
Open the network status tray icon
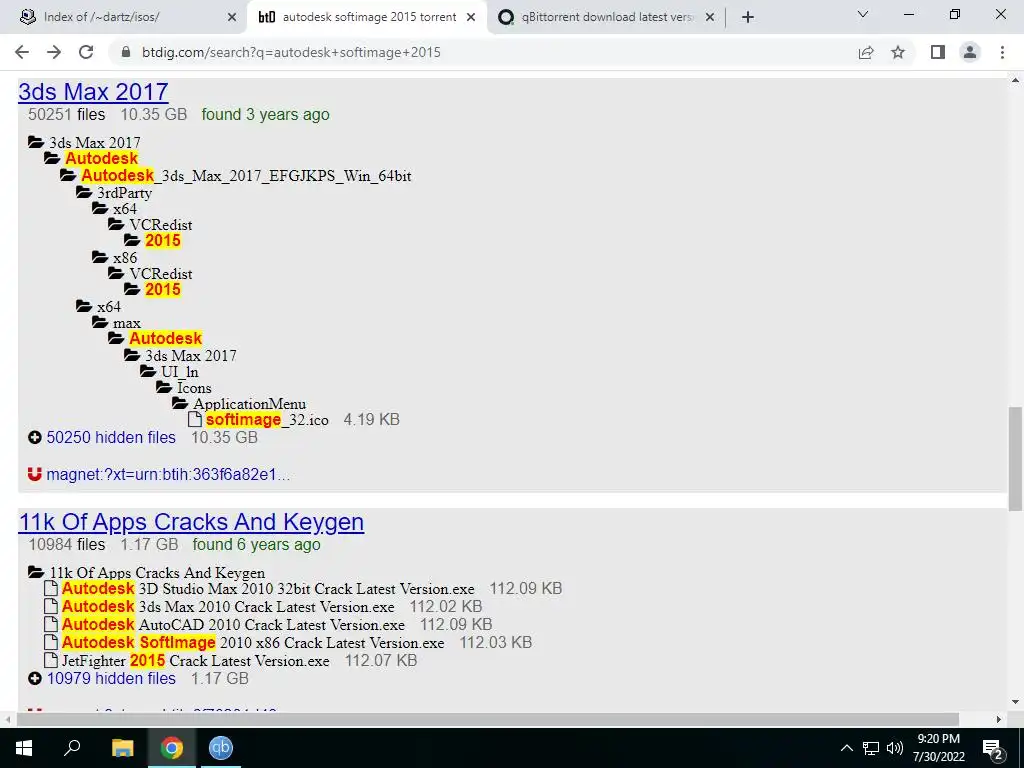[x=871, y=748]
